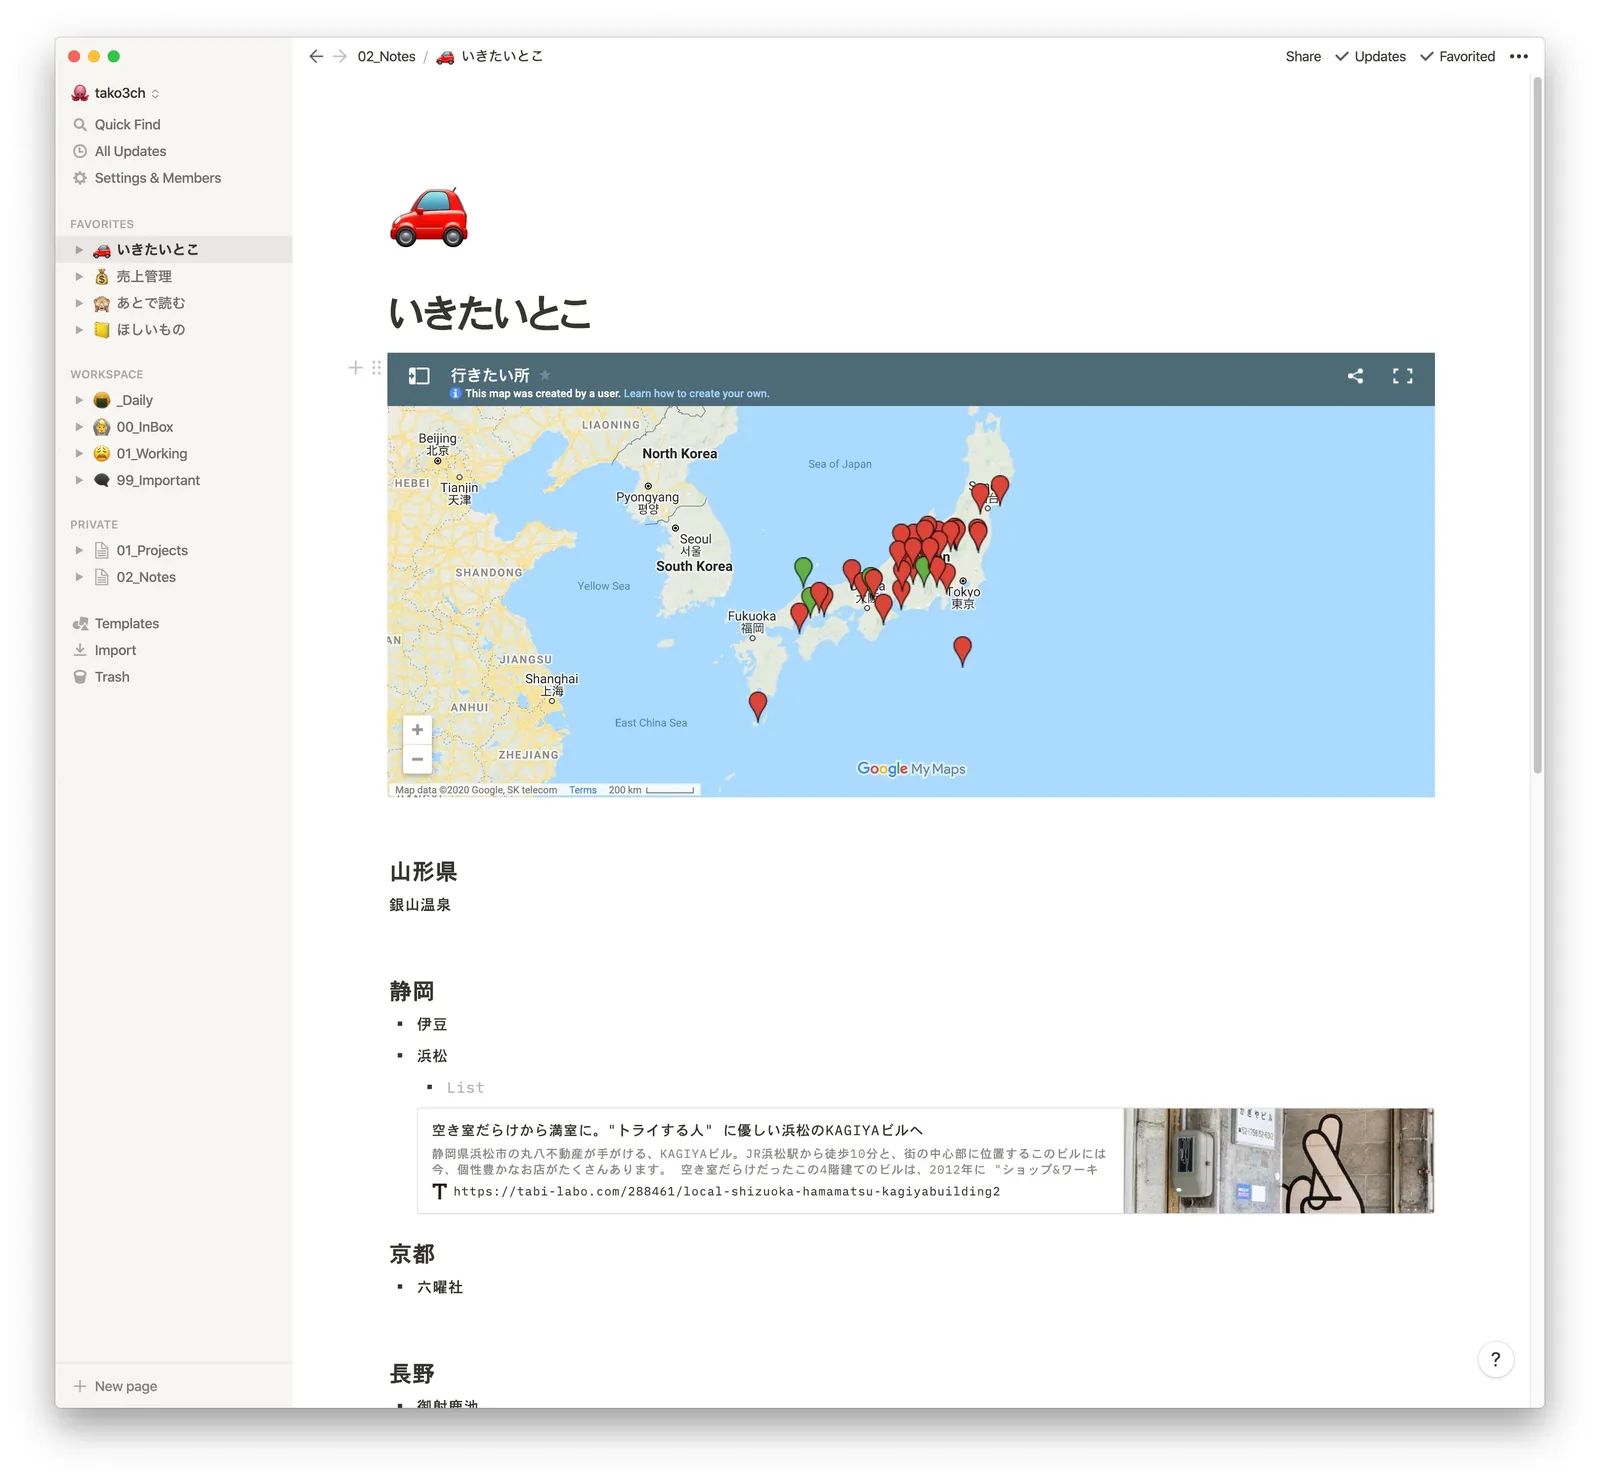The width and height of the screenshot is (1600, 1481).
Task: Open the help question mark button
Action: tap(1495, 1359)
